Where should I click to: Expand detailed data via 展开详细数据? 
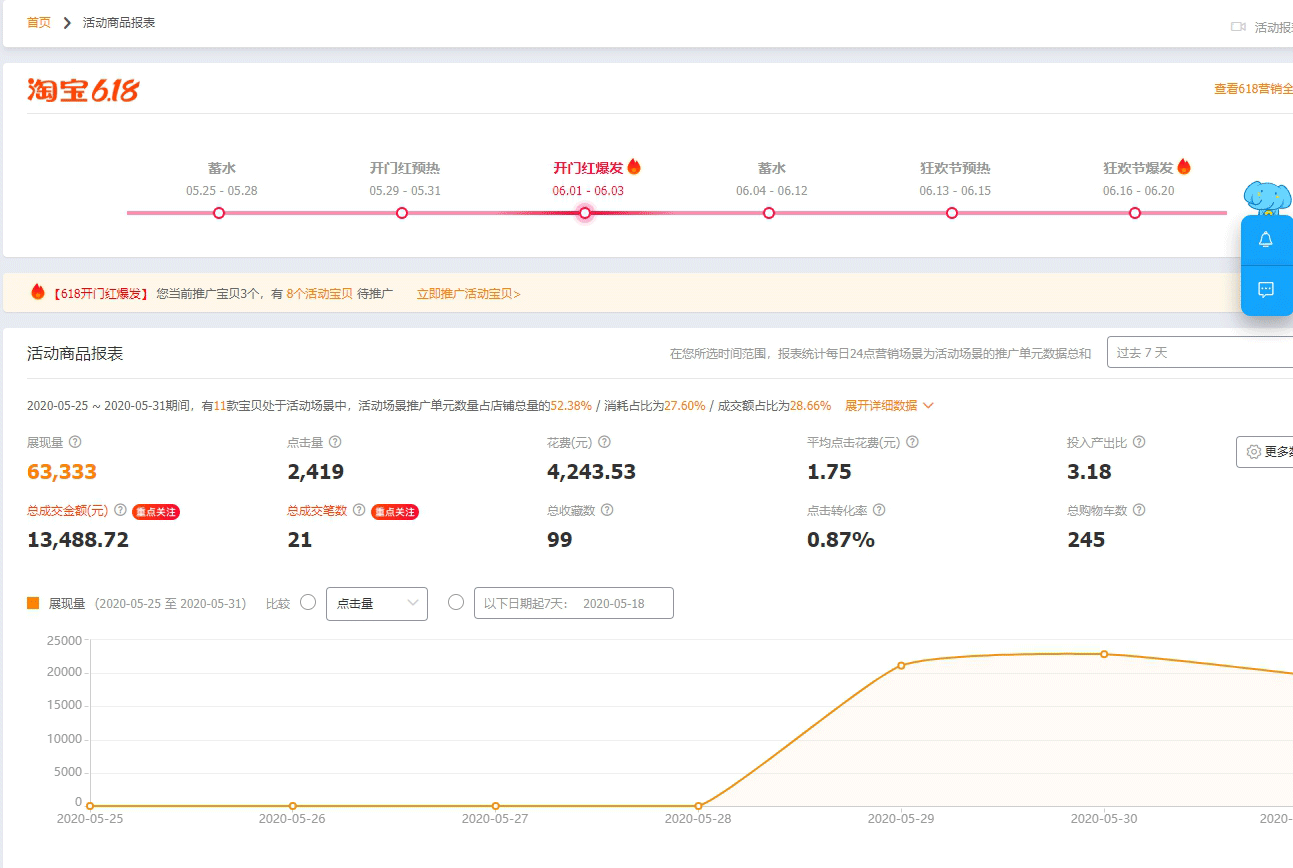tap(889, 406)
